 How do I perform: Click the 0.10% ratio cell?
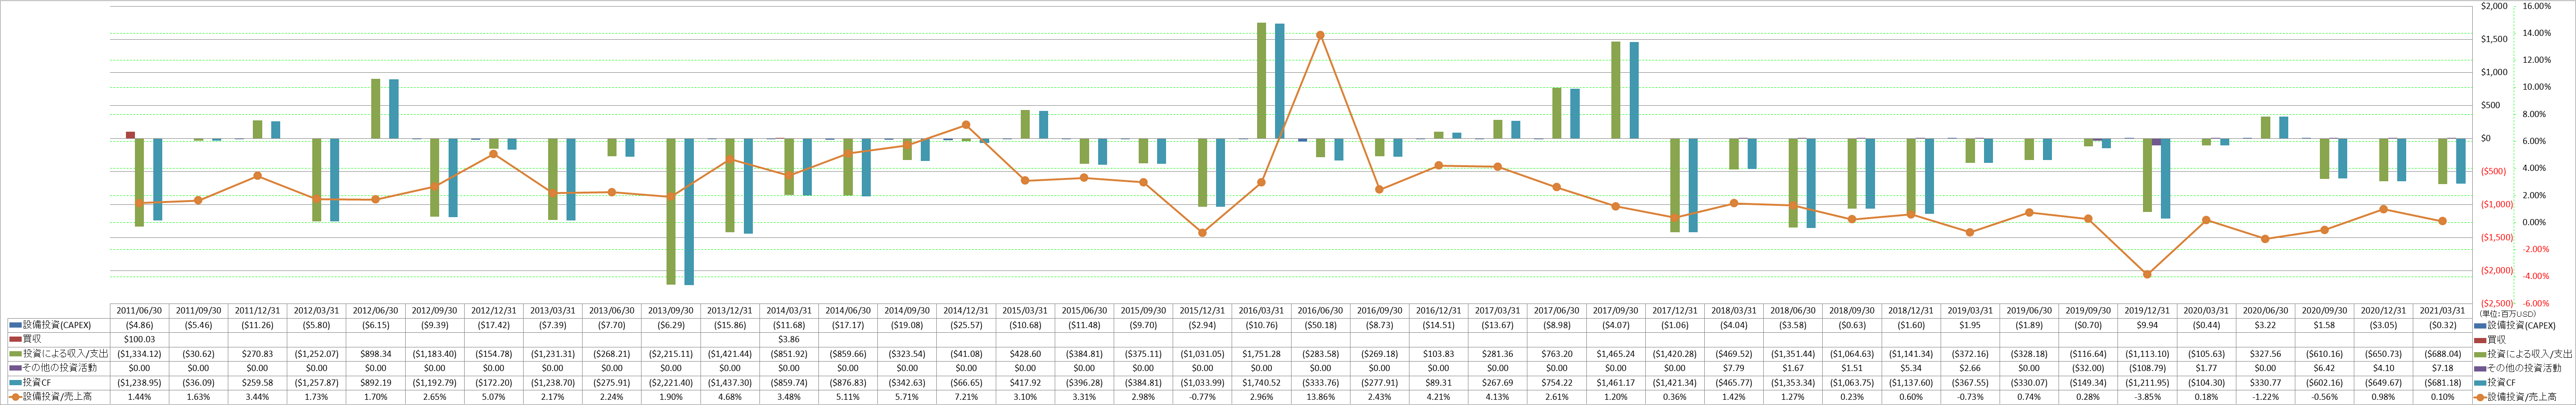(2443, 397)
